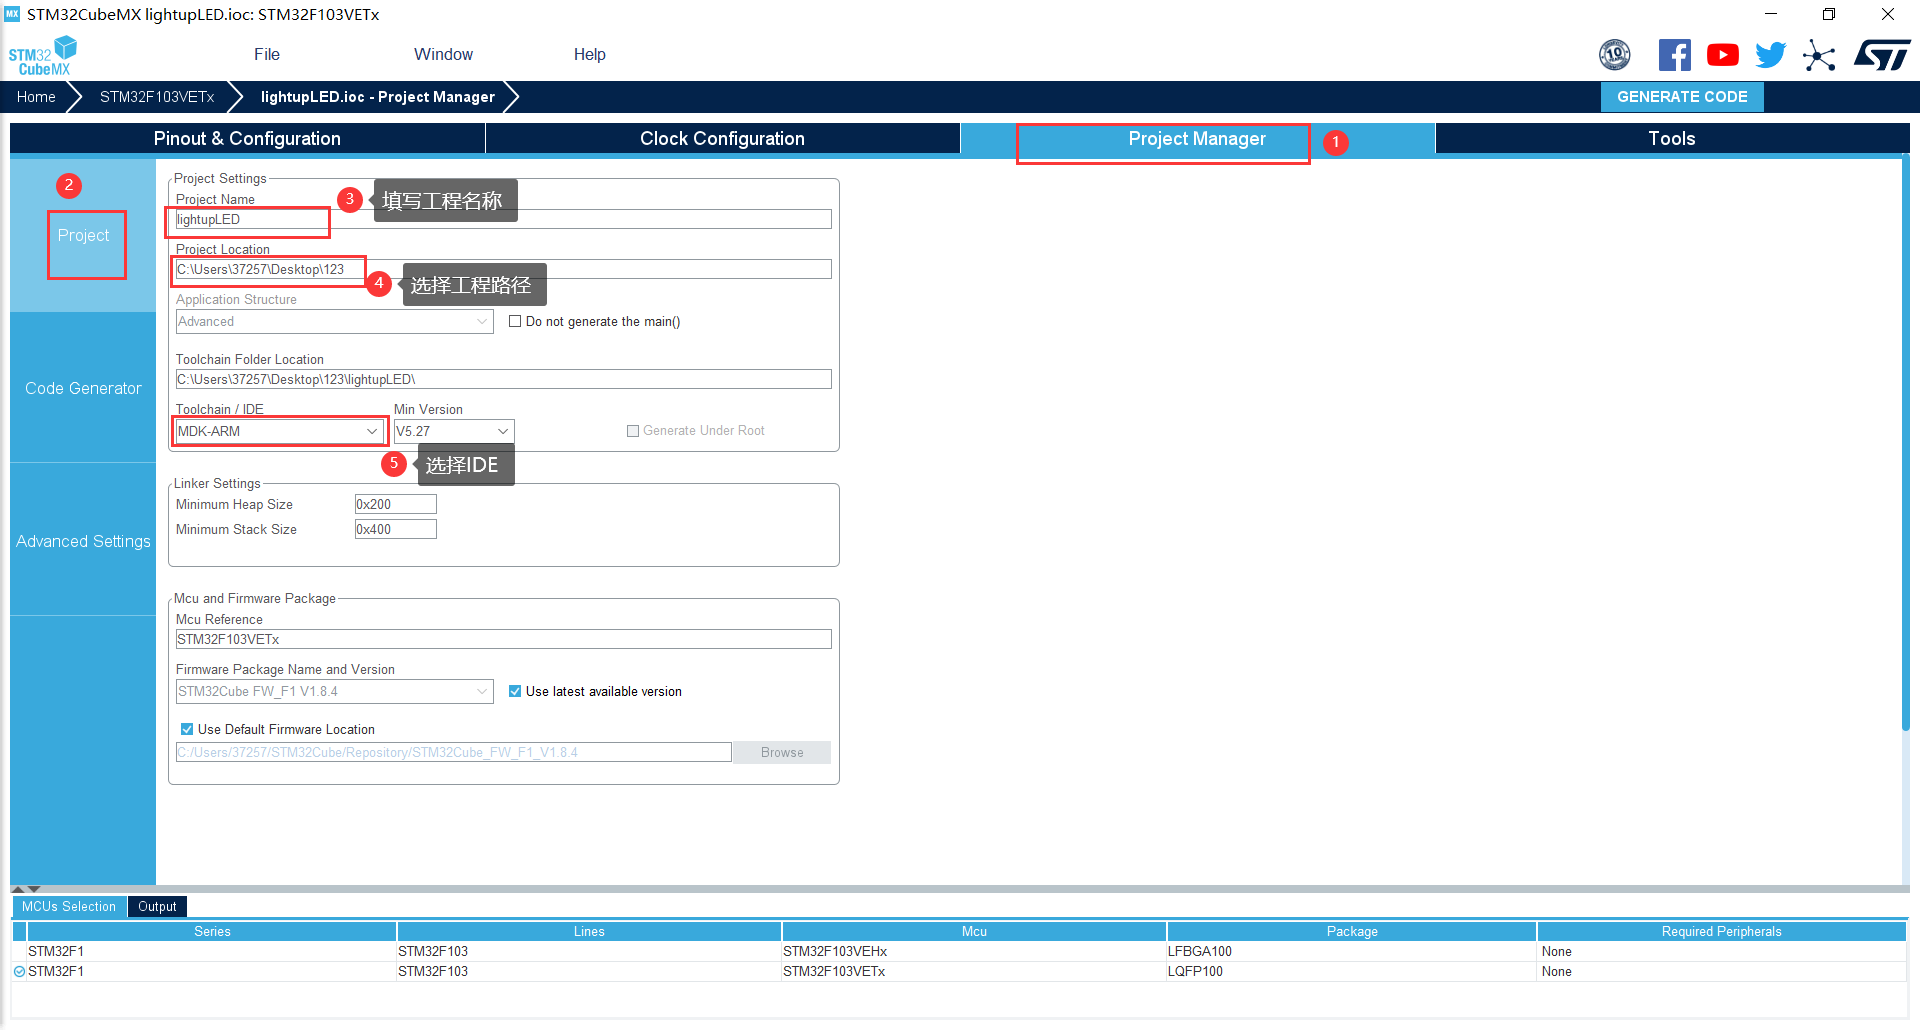Select the STM32F103VEHx row cell

[x=974, y=952]
